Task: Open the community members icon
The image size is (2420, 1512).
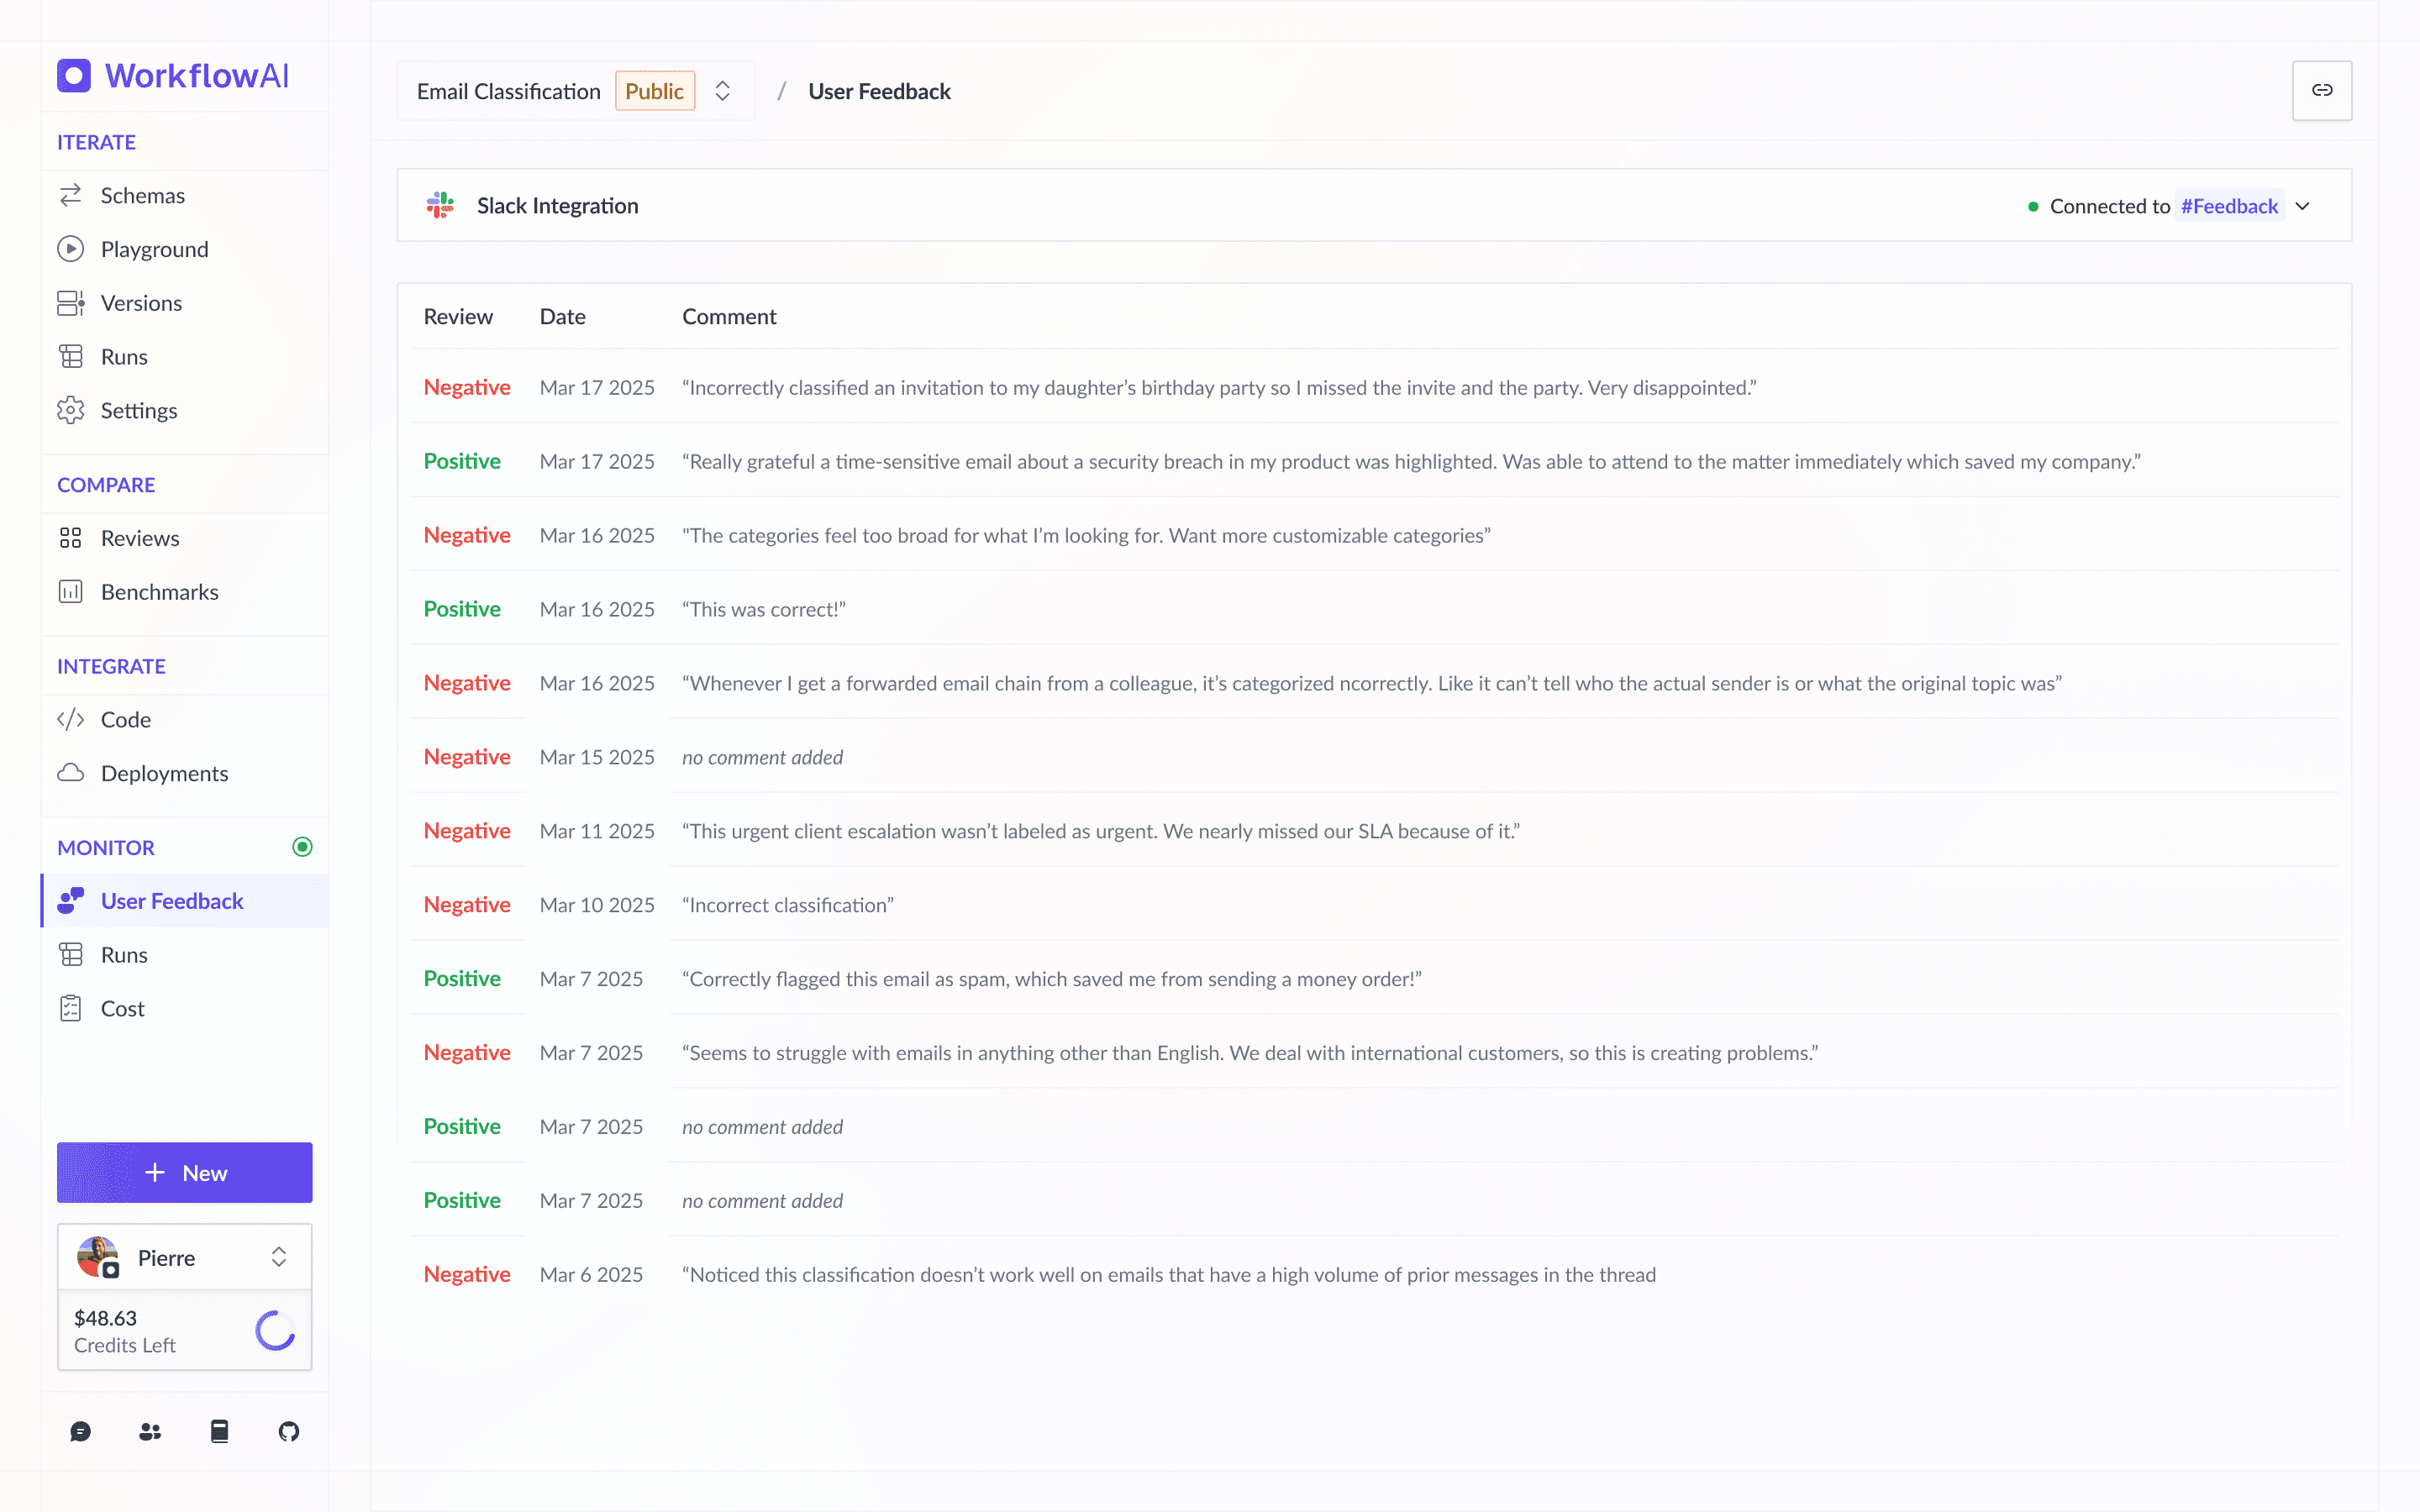Action: pos(150,1431)
